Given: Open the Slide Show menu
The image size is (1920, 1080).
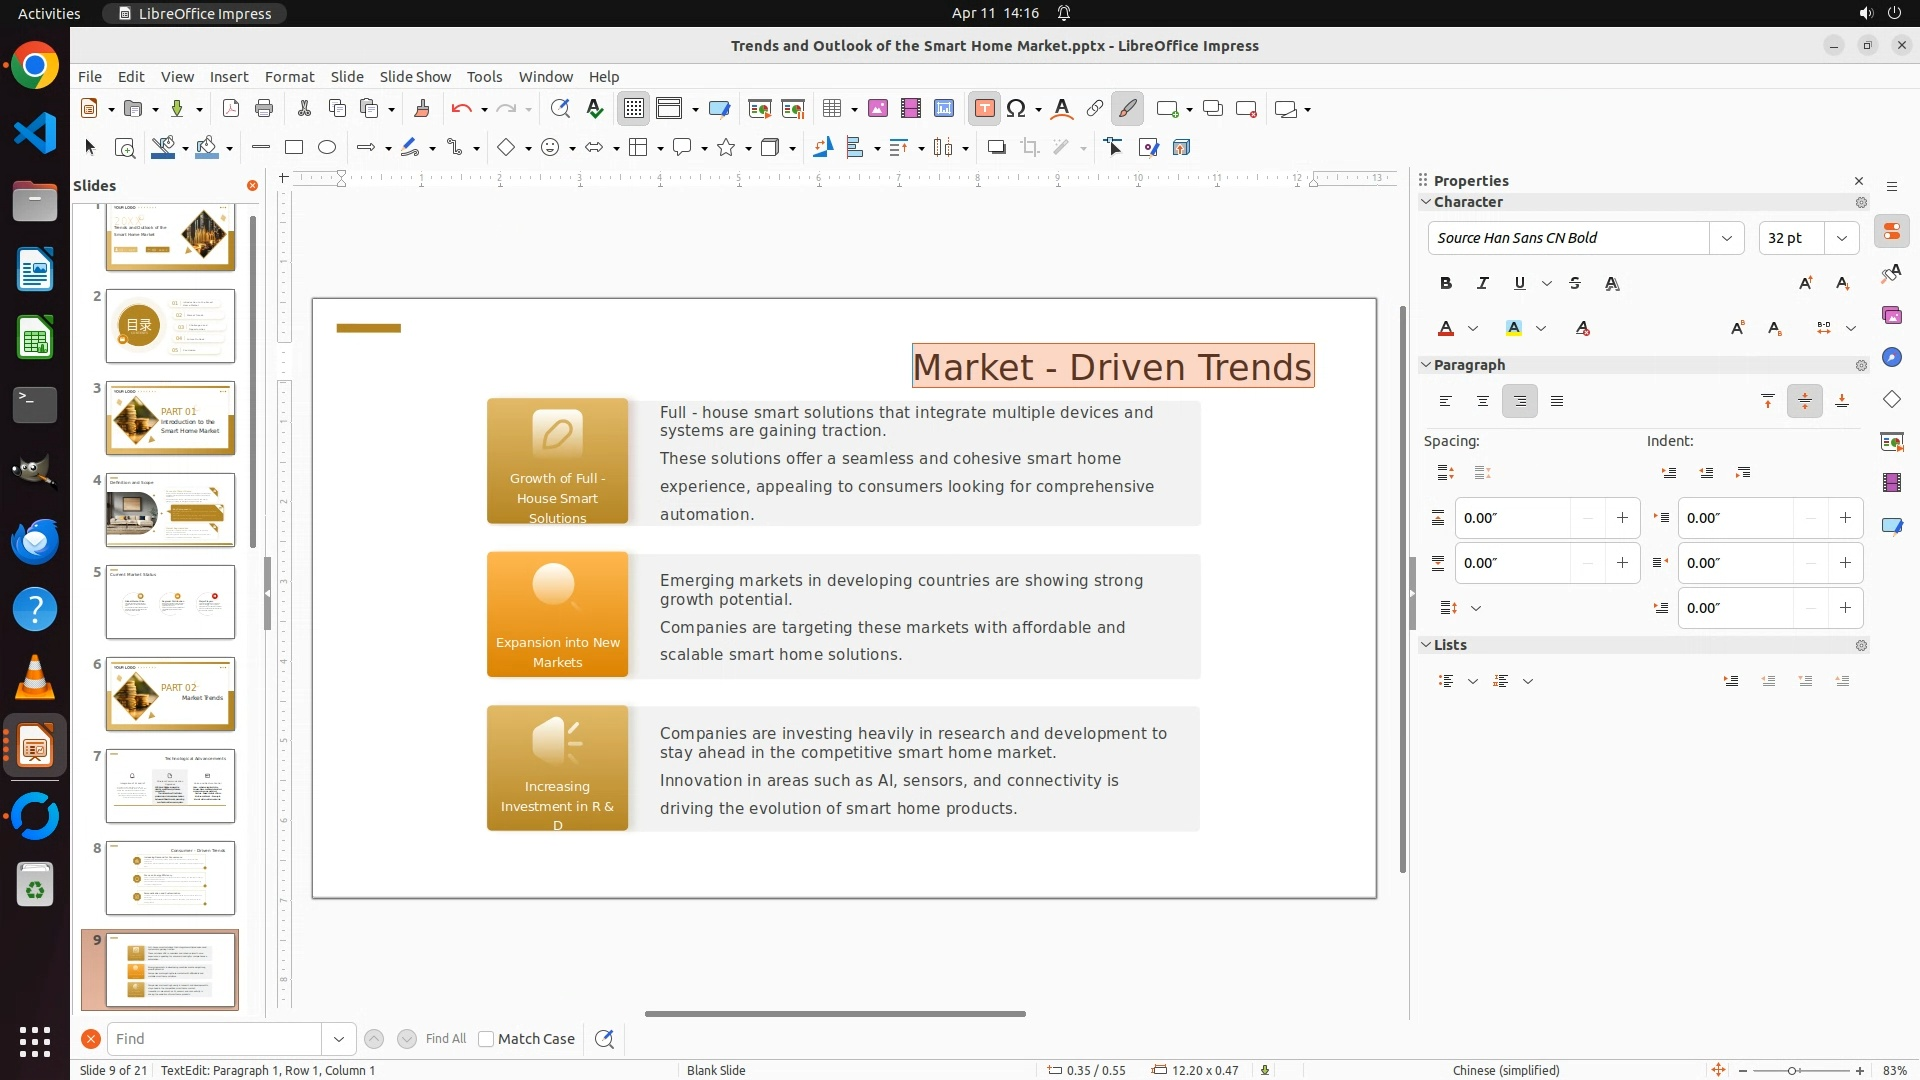Looking at the screenshot, I should click(415, 77).
